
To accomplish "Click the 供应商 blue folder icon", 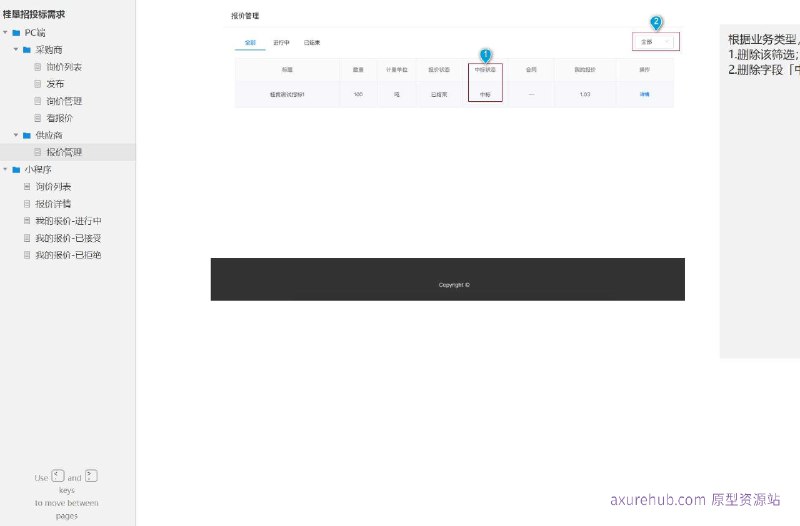I will 27,135.
